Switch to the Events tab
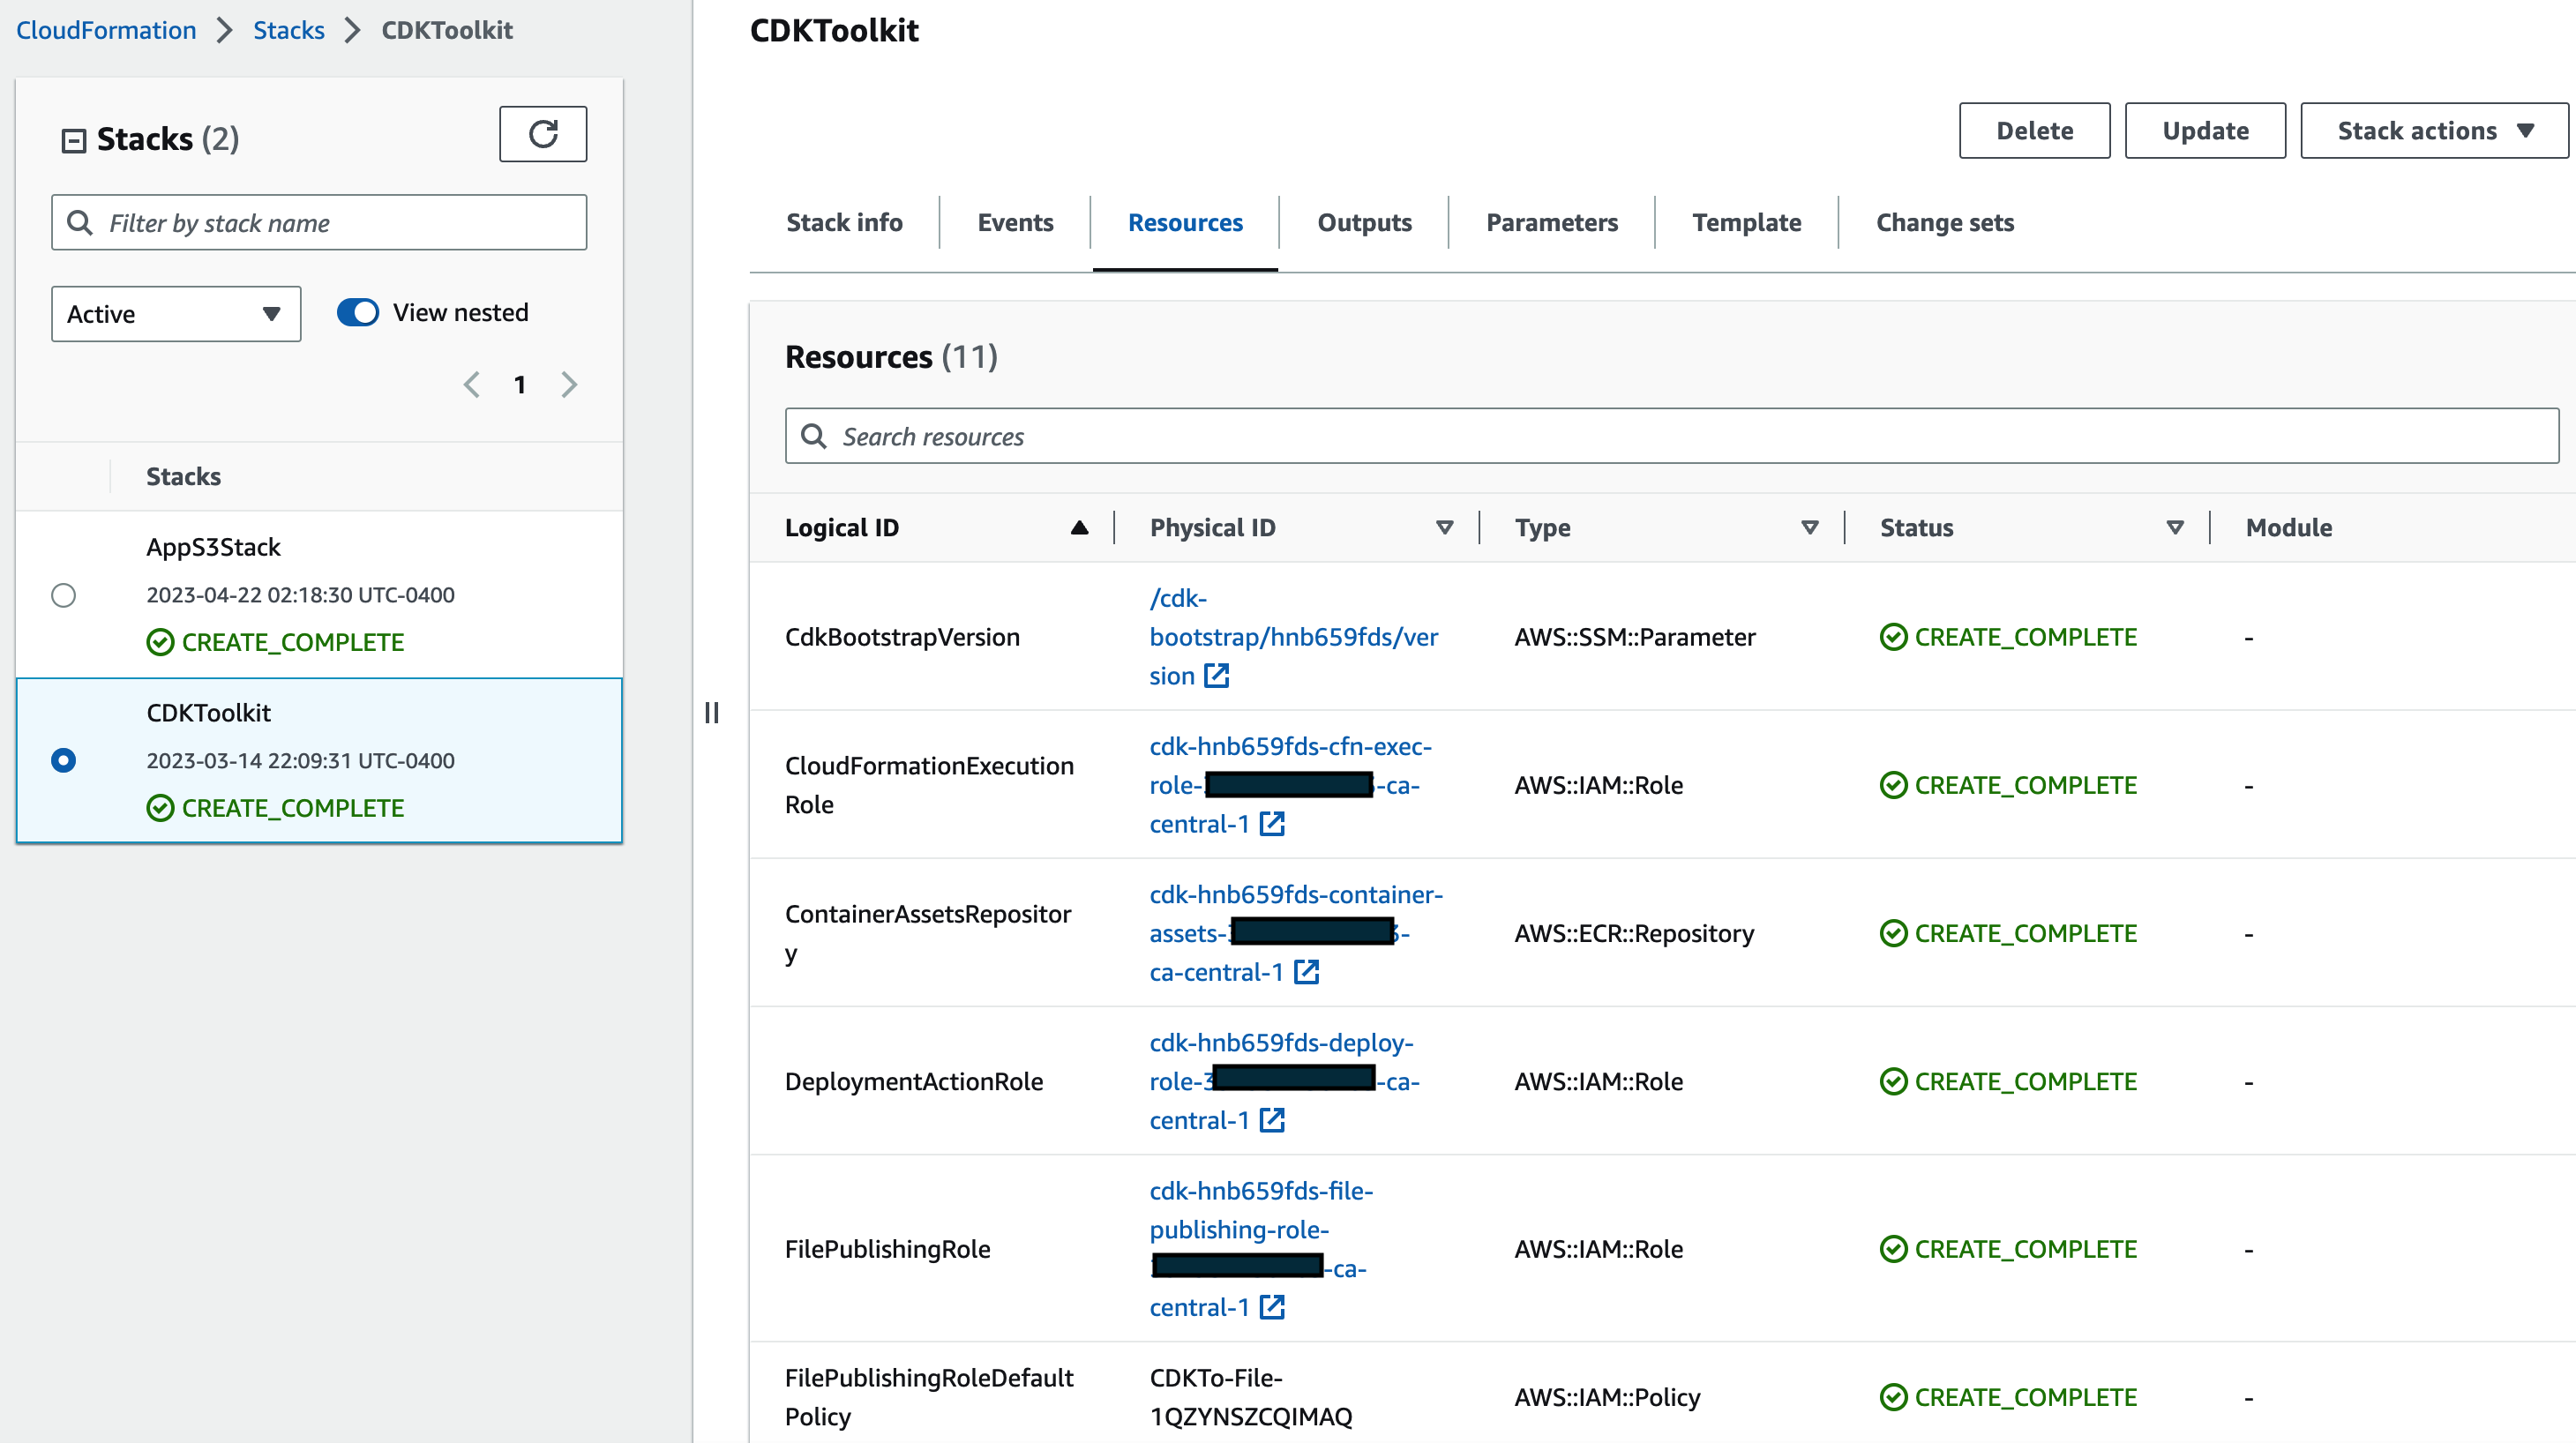The height and width of the screenshot is (1443, 2576). 1015,221
